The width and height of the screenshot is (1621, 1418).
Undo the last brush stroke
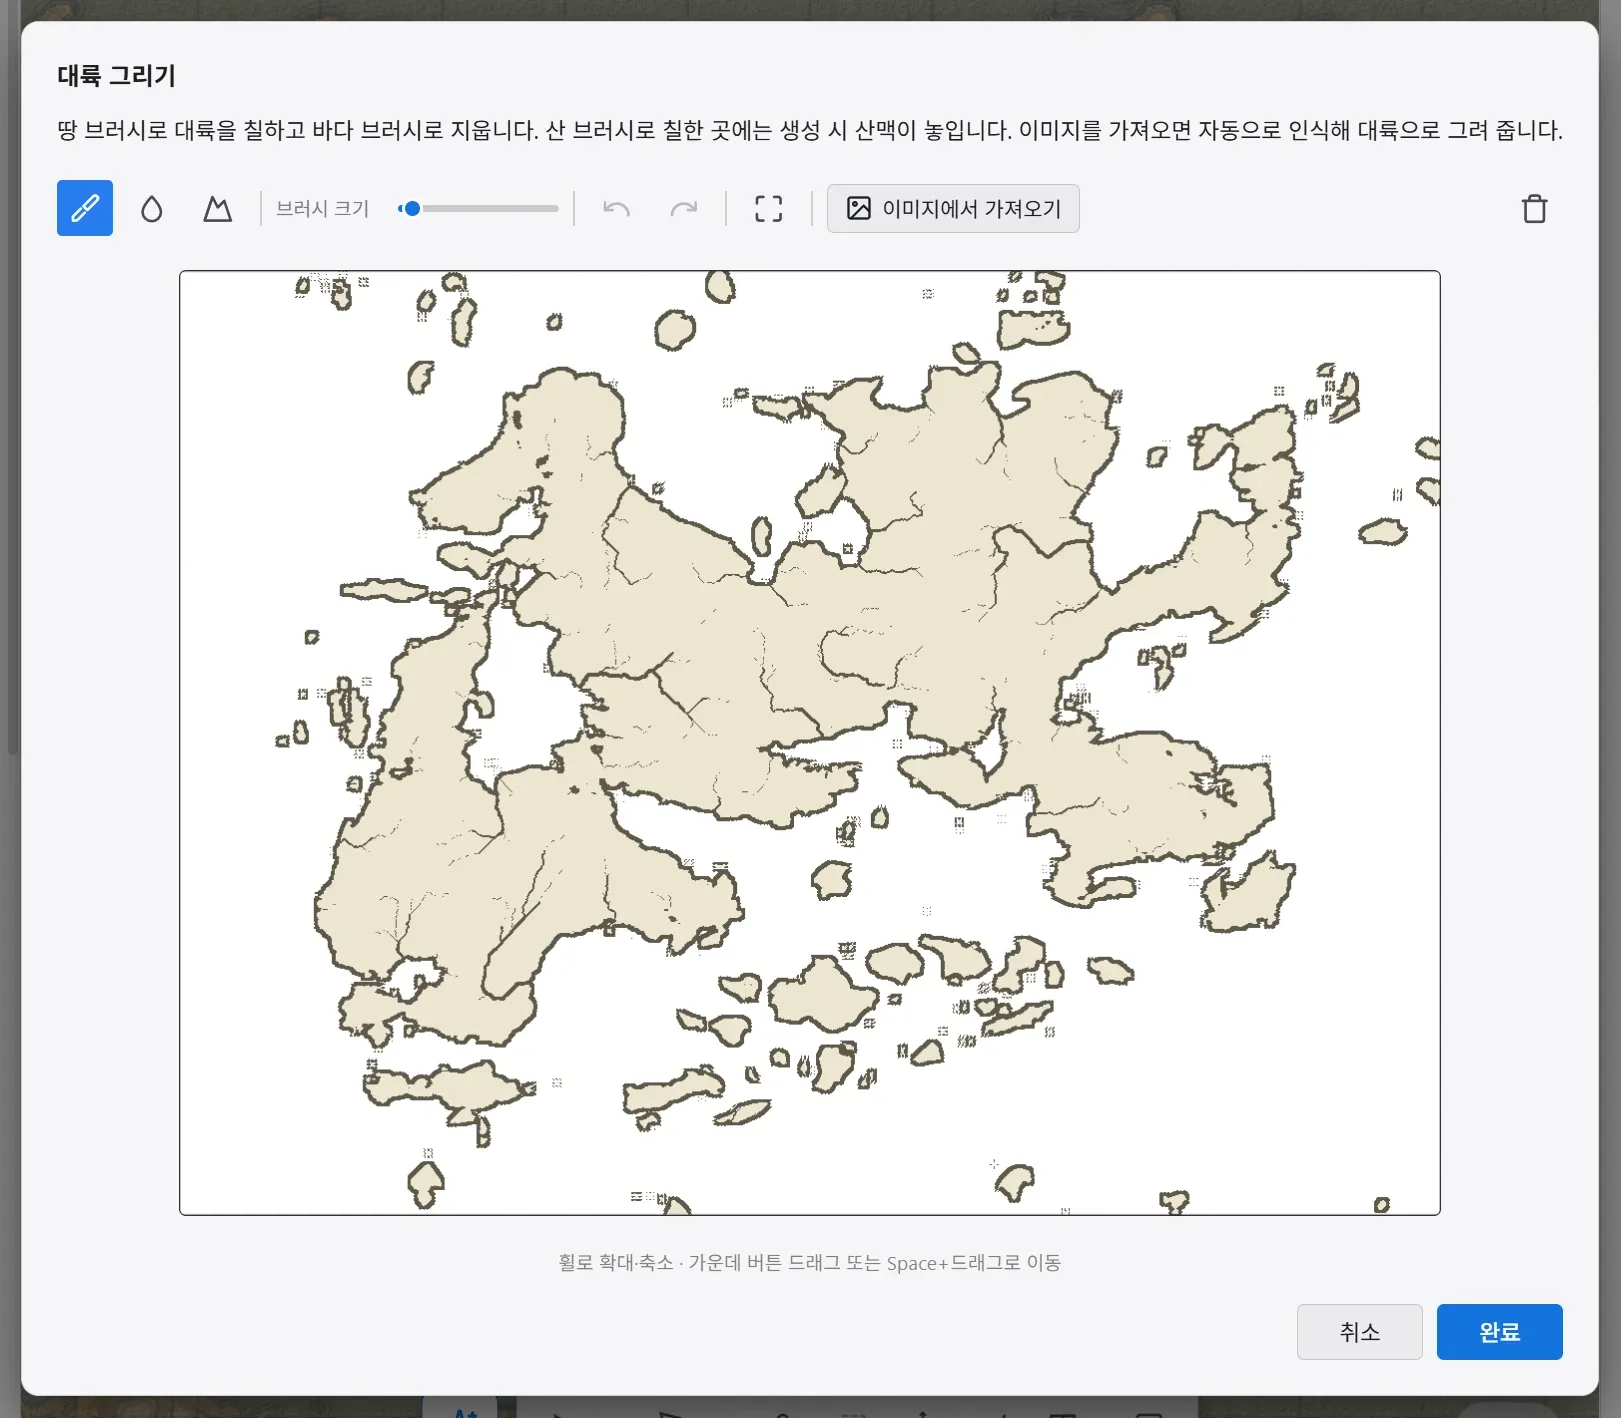click(617, 208)
